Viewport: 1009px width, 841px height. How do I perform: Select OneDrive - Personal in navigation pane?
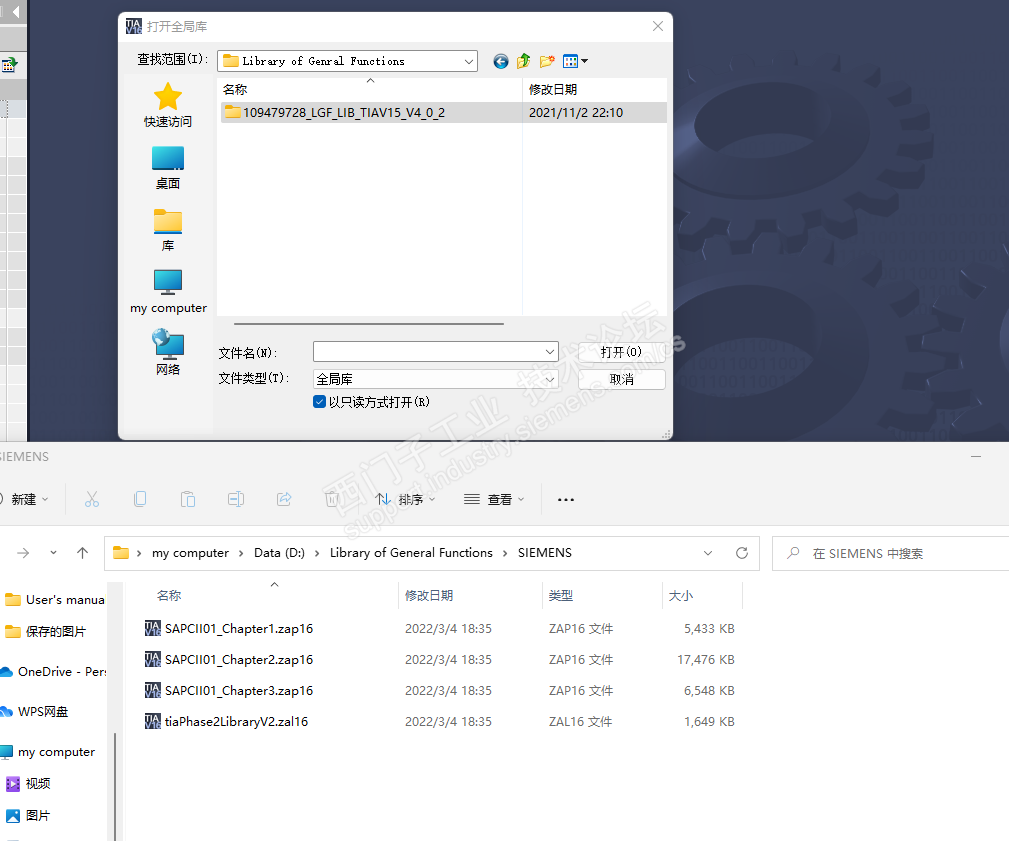coord(54,672)
